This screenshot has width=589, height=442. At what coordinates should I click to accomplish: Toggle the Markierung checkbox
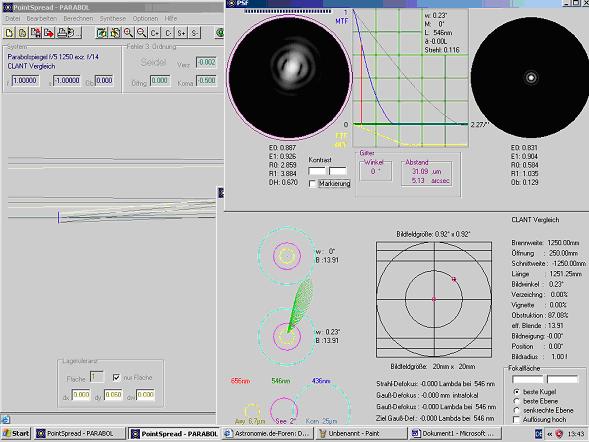[312, 184]
